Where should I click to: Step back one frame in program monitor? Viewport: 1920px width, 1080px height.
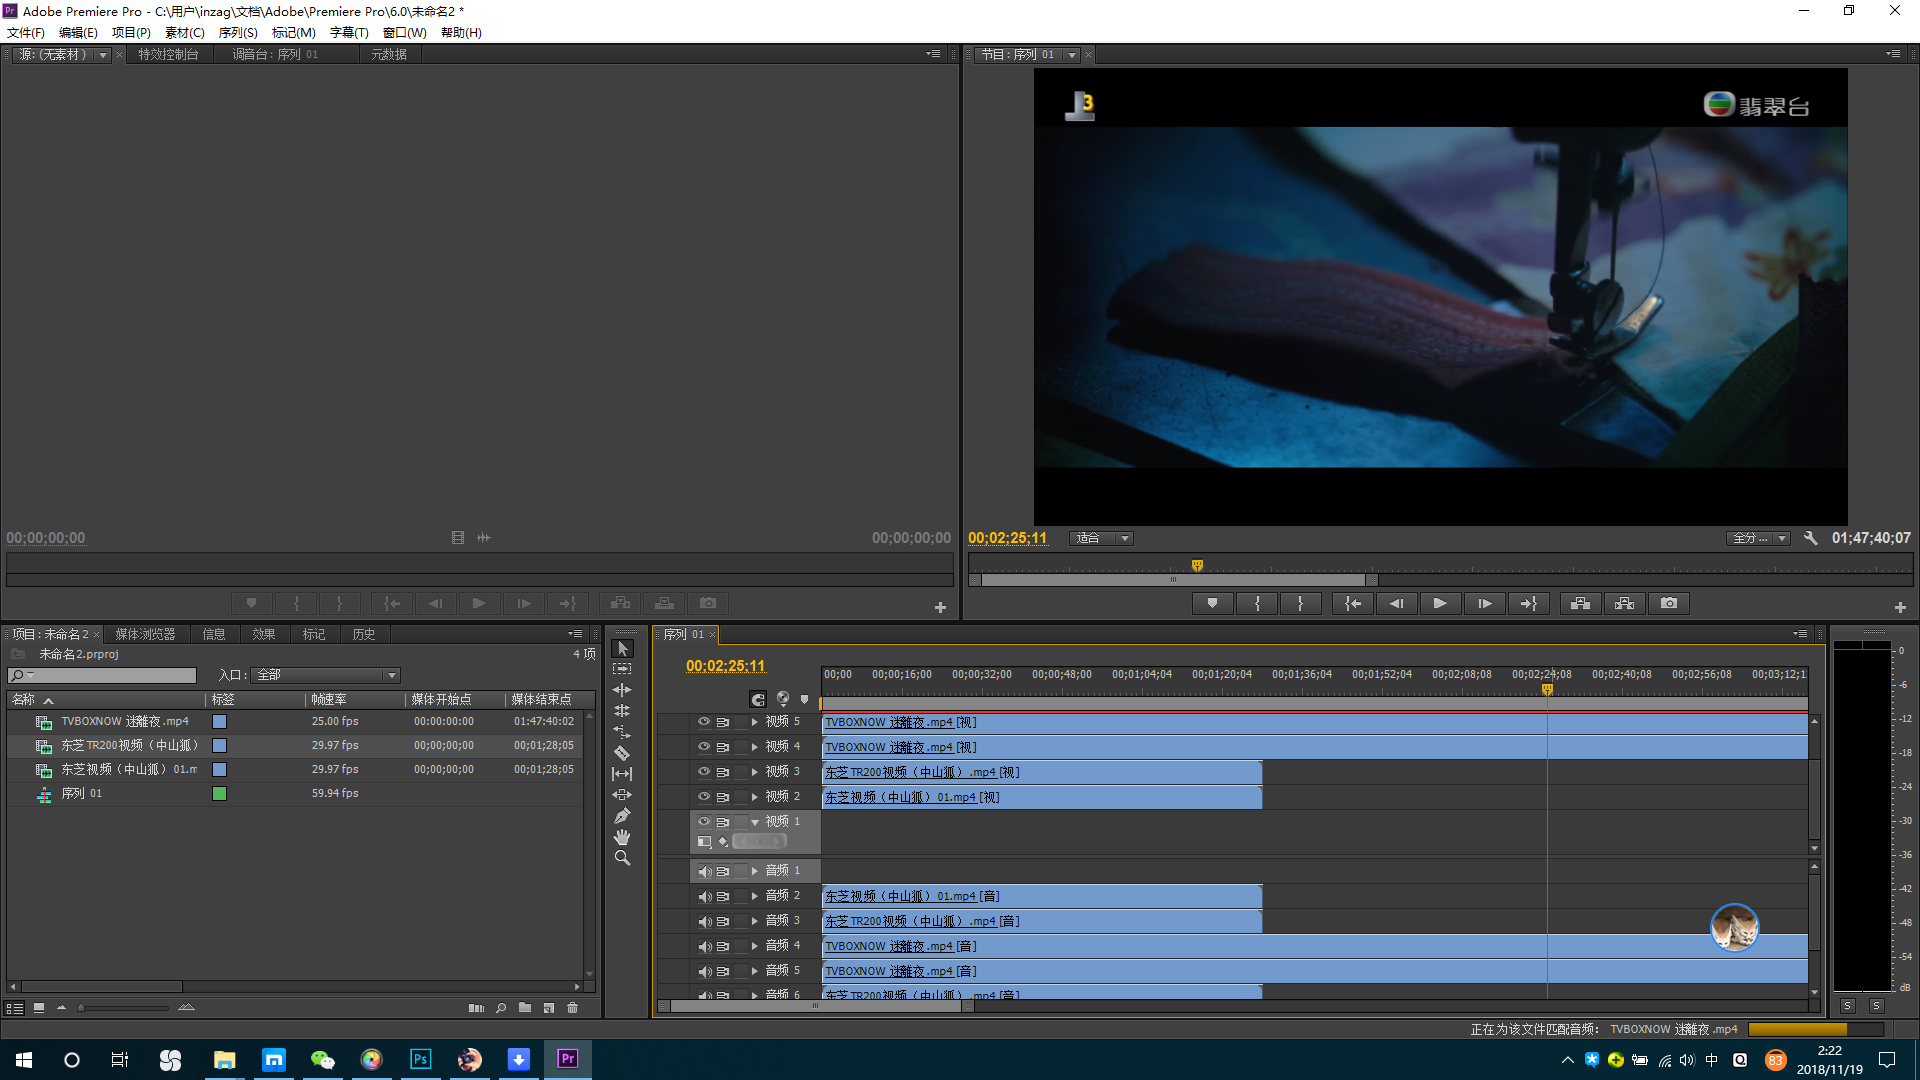pos(1396,603)
